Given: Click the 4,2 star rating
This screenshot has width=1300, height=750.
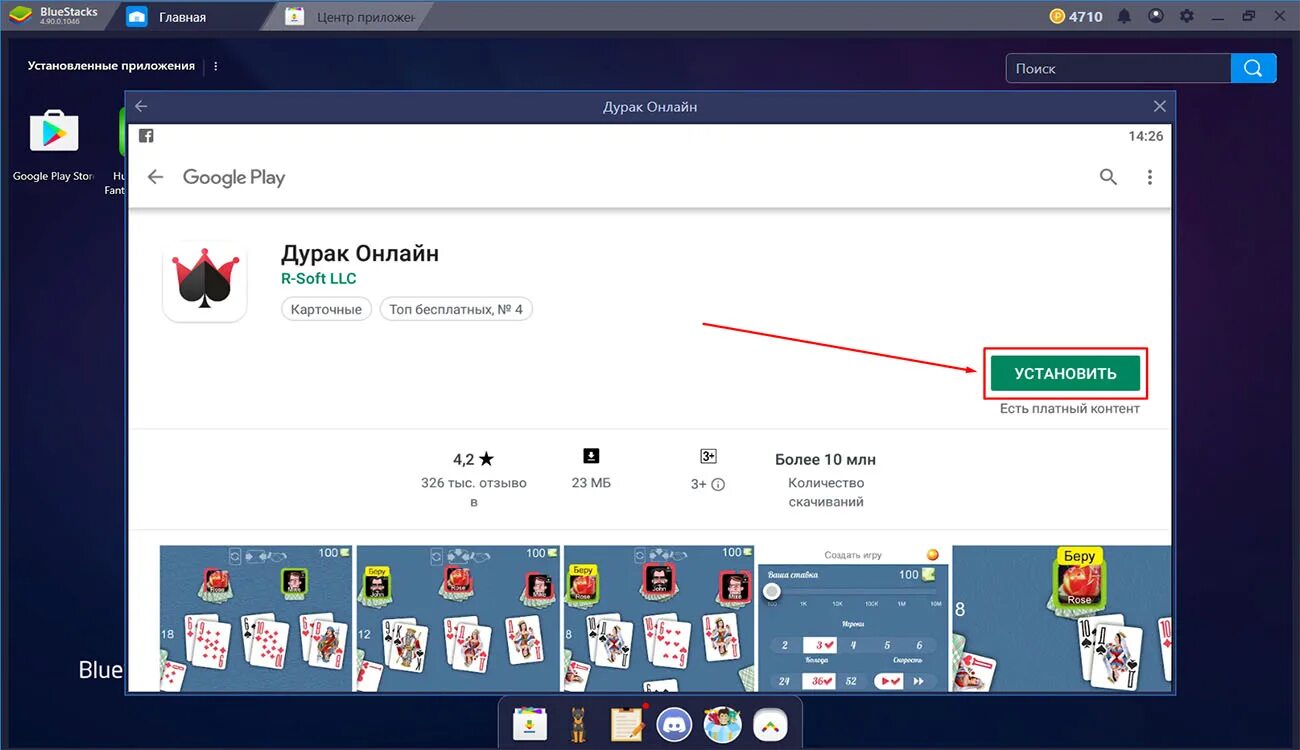Looking at the screenshot, I should click(x=474, y=459).
